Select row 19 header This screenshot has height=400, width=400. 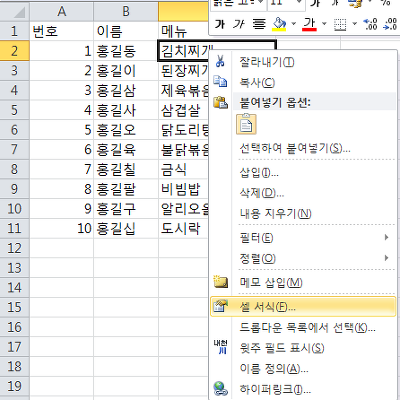[14, 386]
